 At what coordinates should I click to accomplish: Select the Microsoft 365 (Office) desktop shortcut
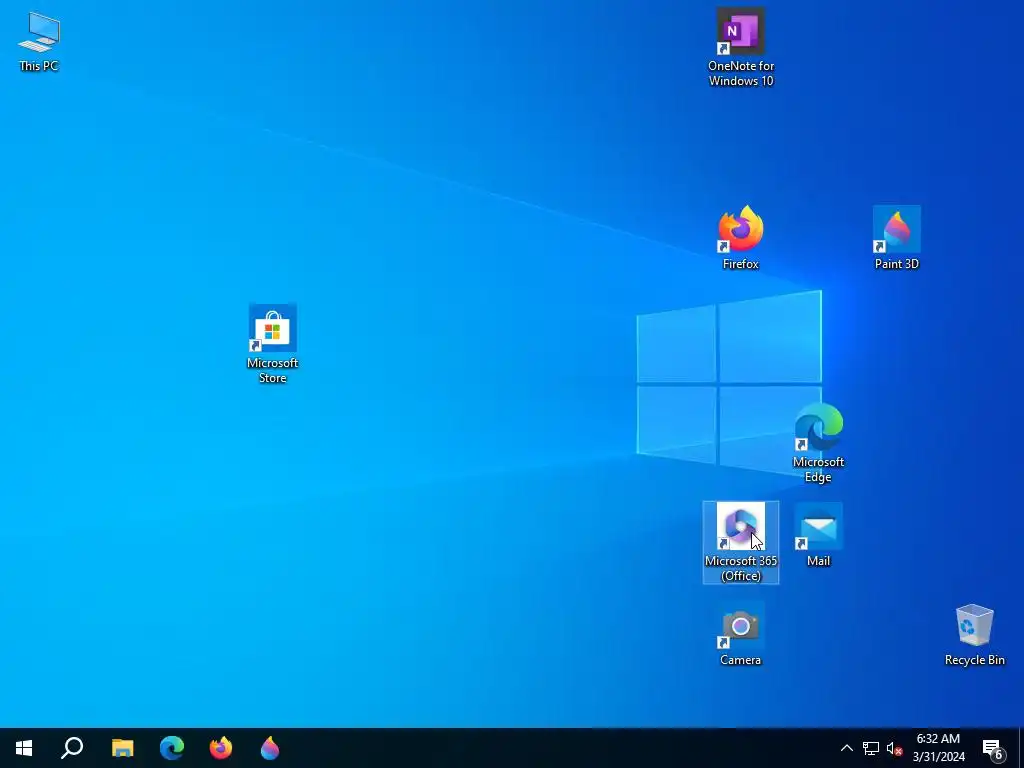point(741,543)
